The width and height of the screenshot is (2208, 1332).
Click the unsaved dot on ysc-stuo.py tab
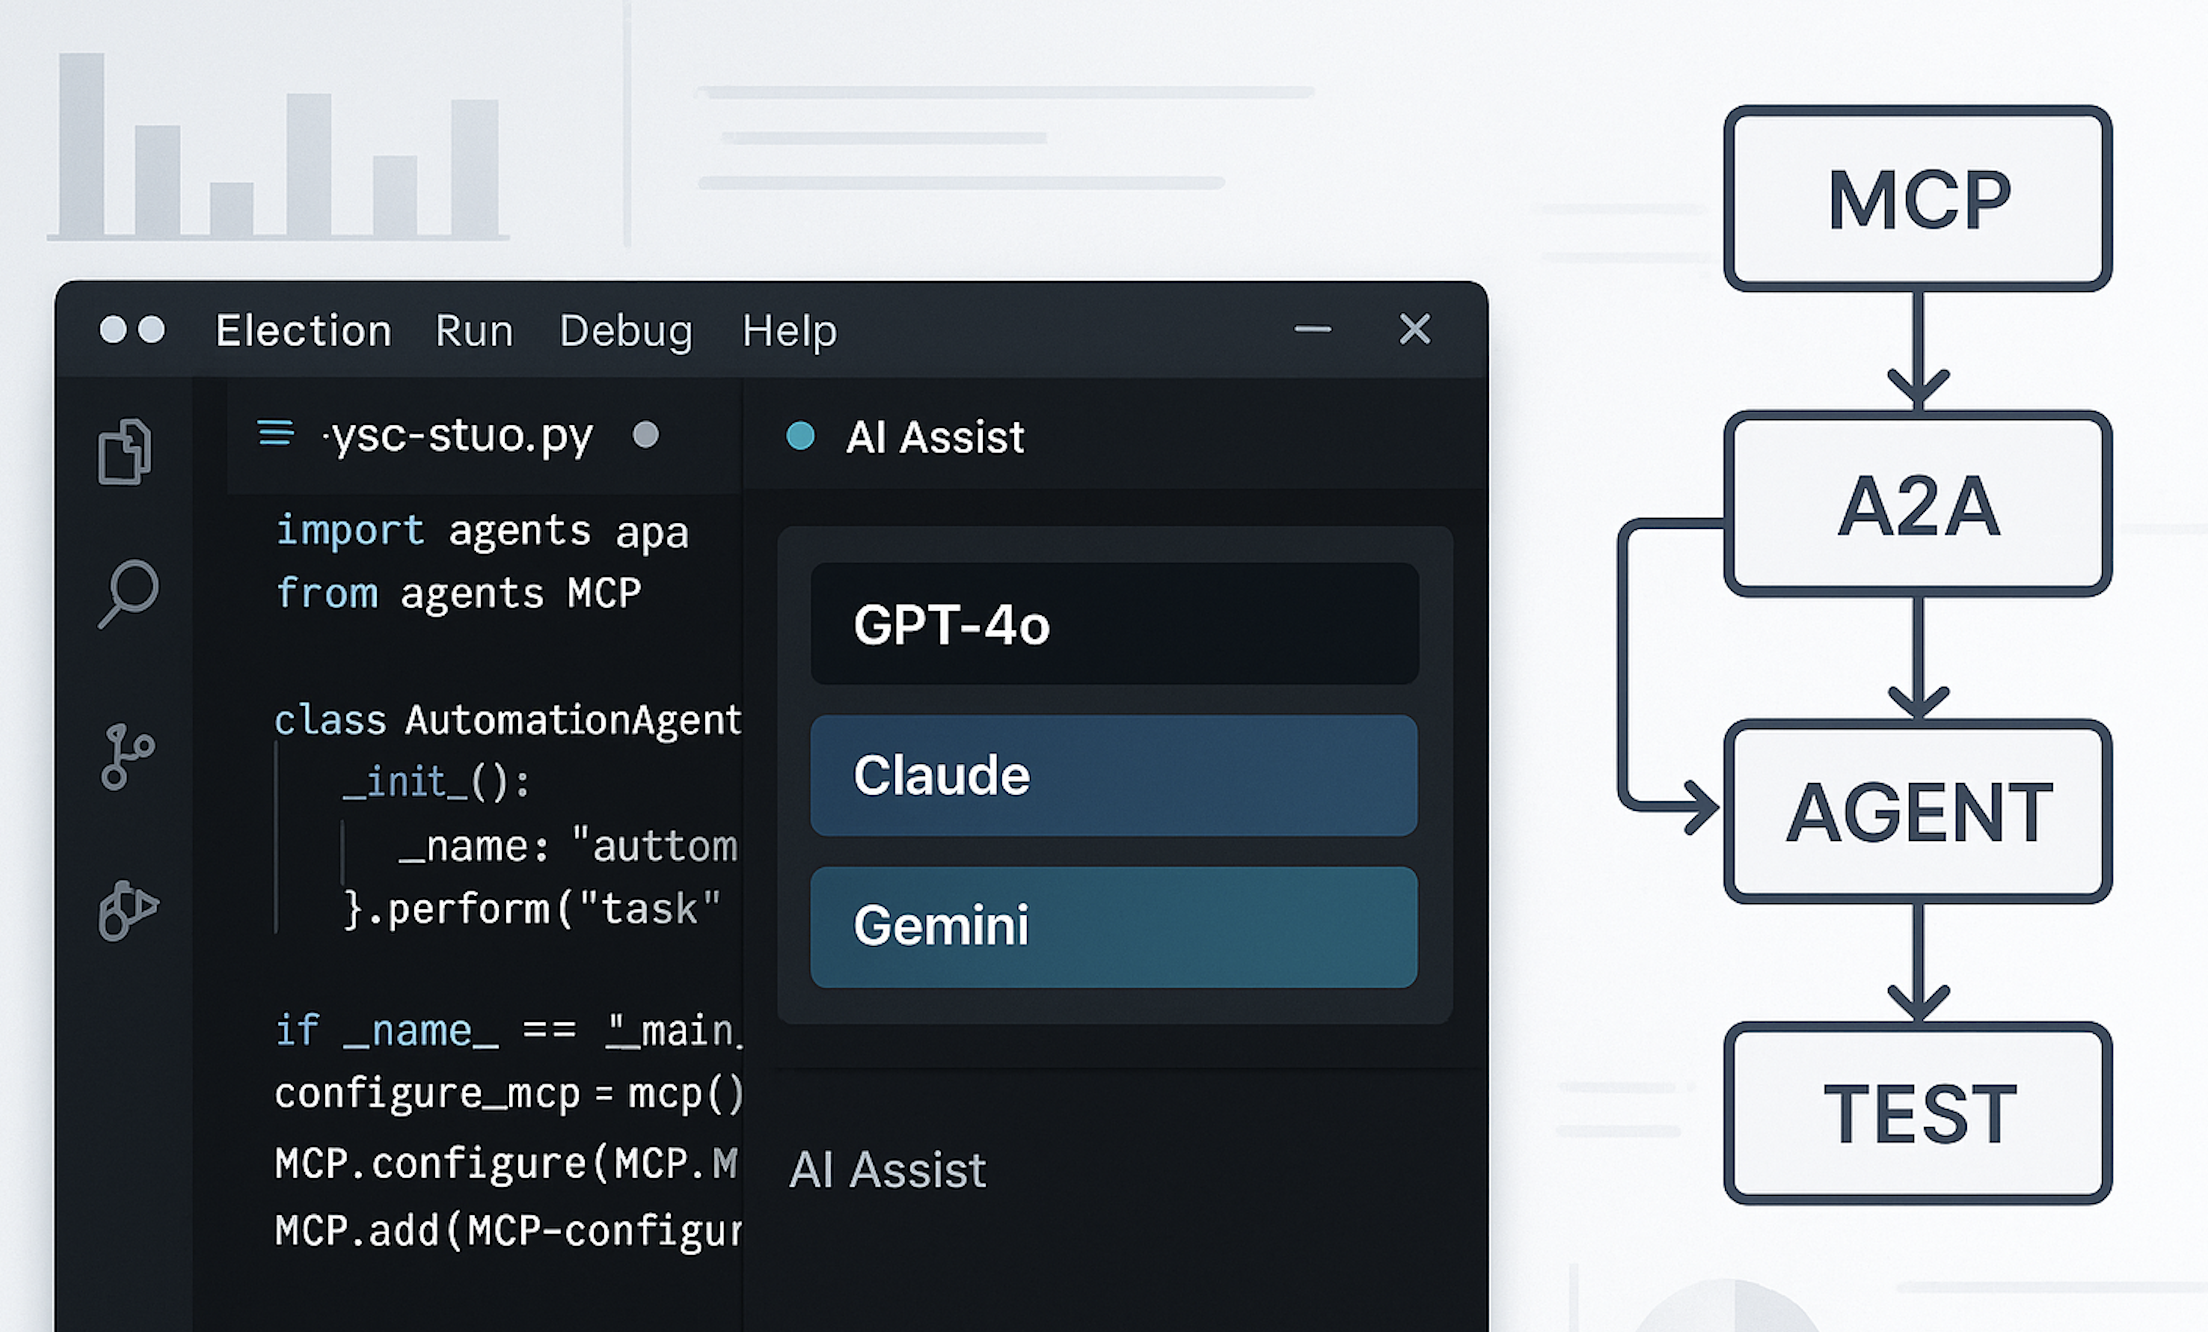[x=646, y=435]
